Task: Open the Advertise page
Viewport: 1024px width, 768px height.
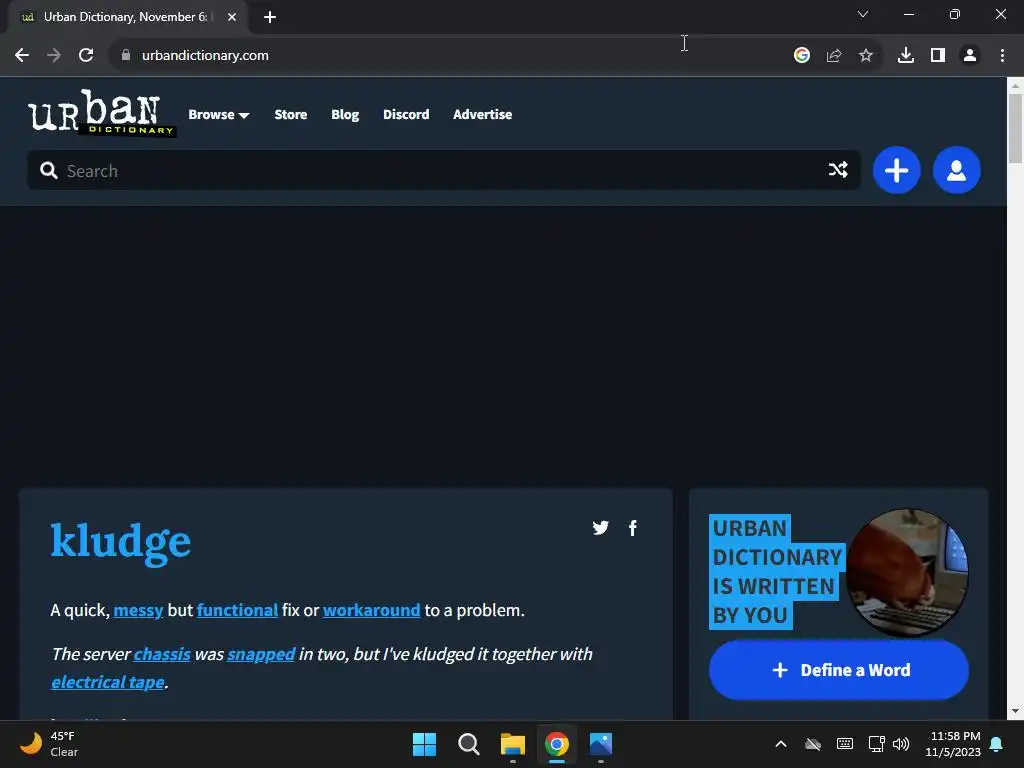Action: click(483, 114)
